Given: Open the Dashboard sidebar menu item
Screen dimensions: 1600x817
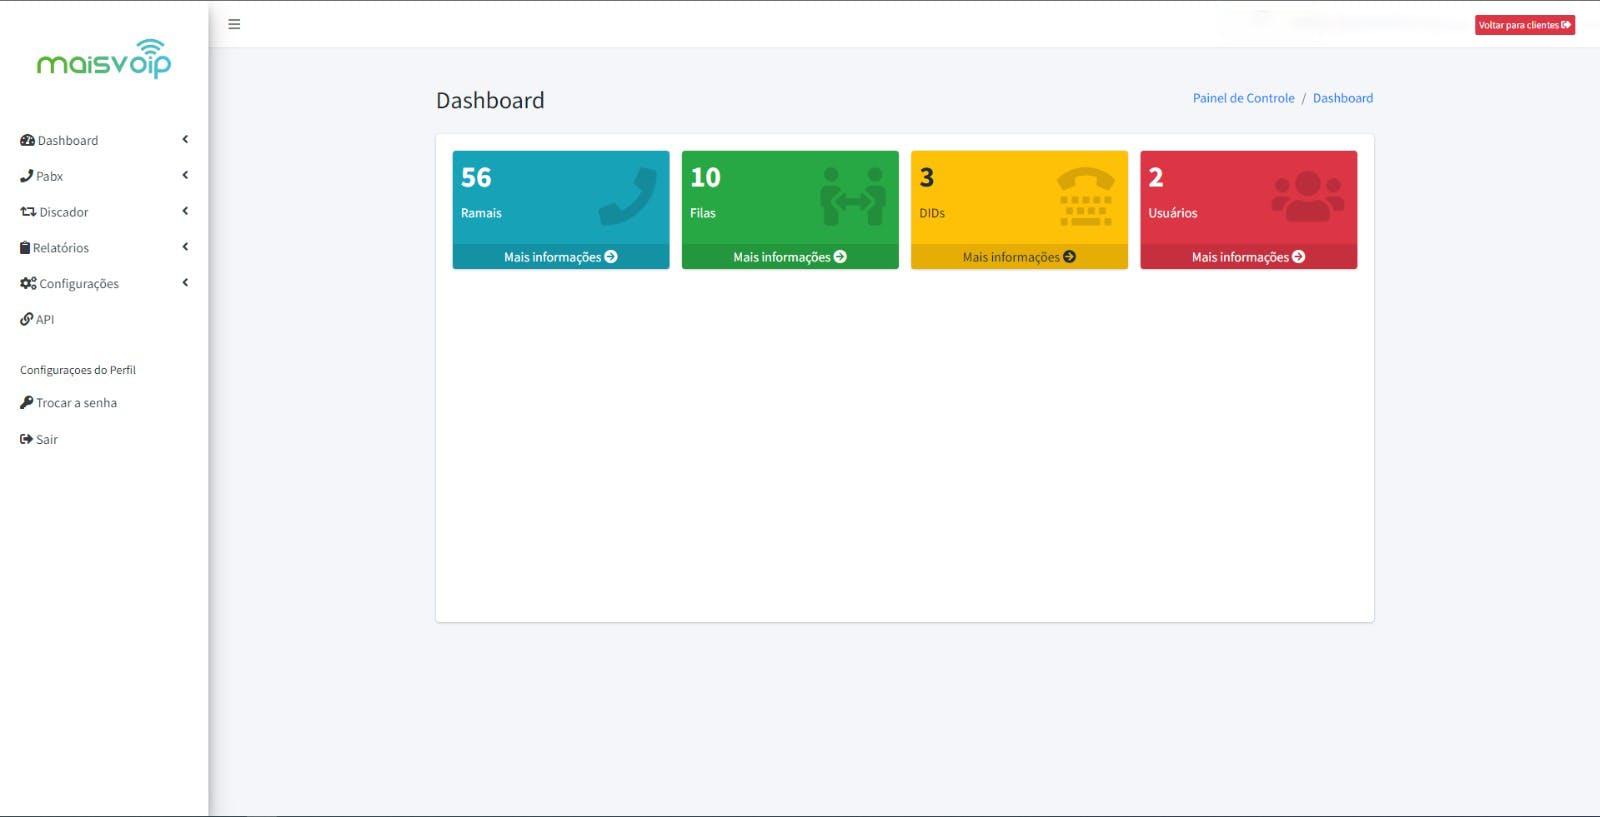Looking at the screenshot, I should pyautogui.click(x=104, y=140).
